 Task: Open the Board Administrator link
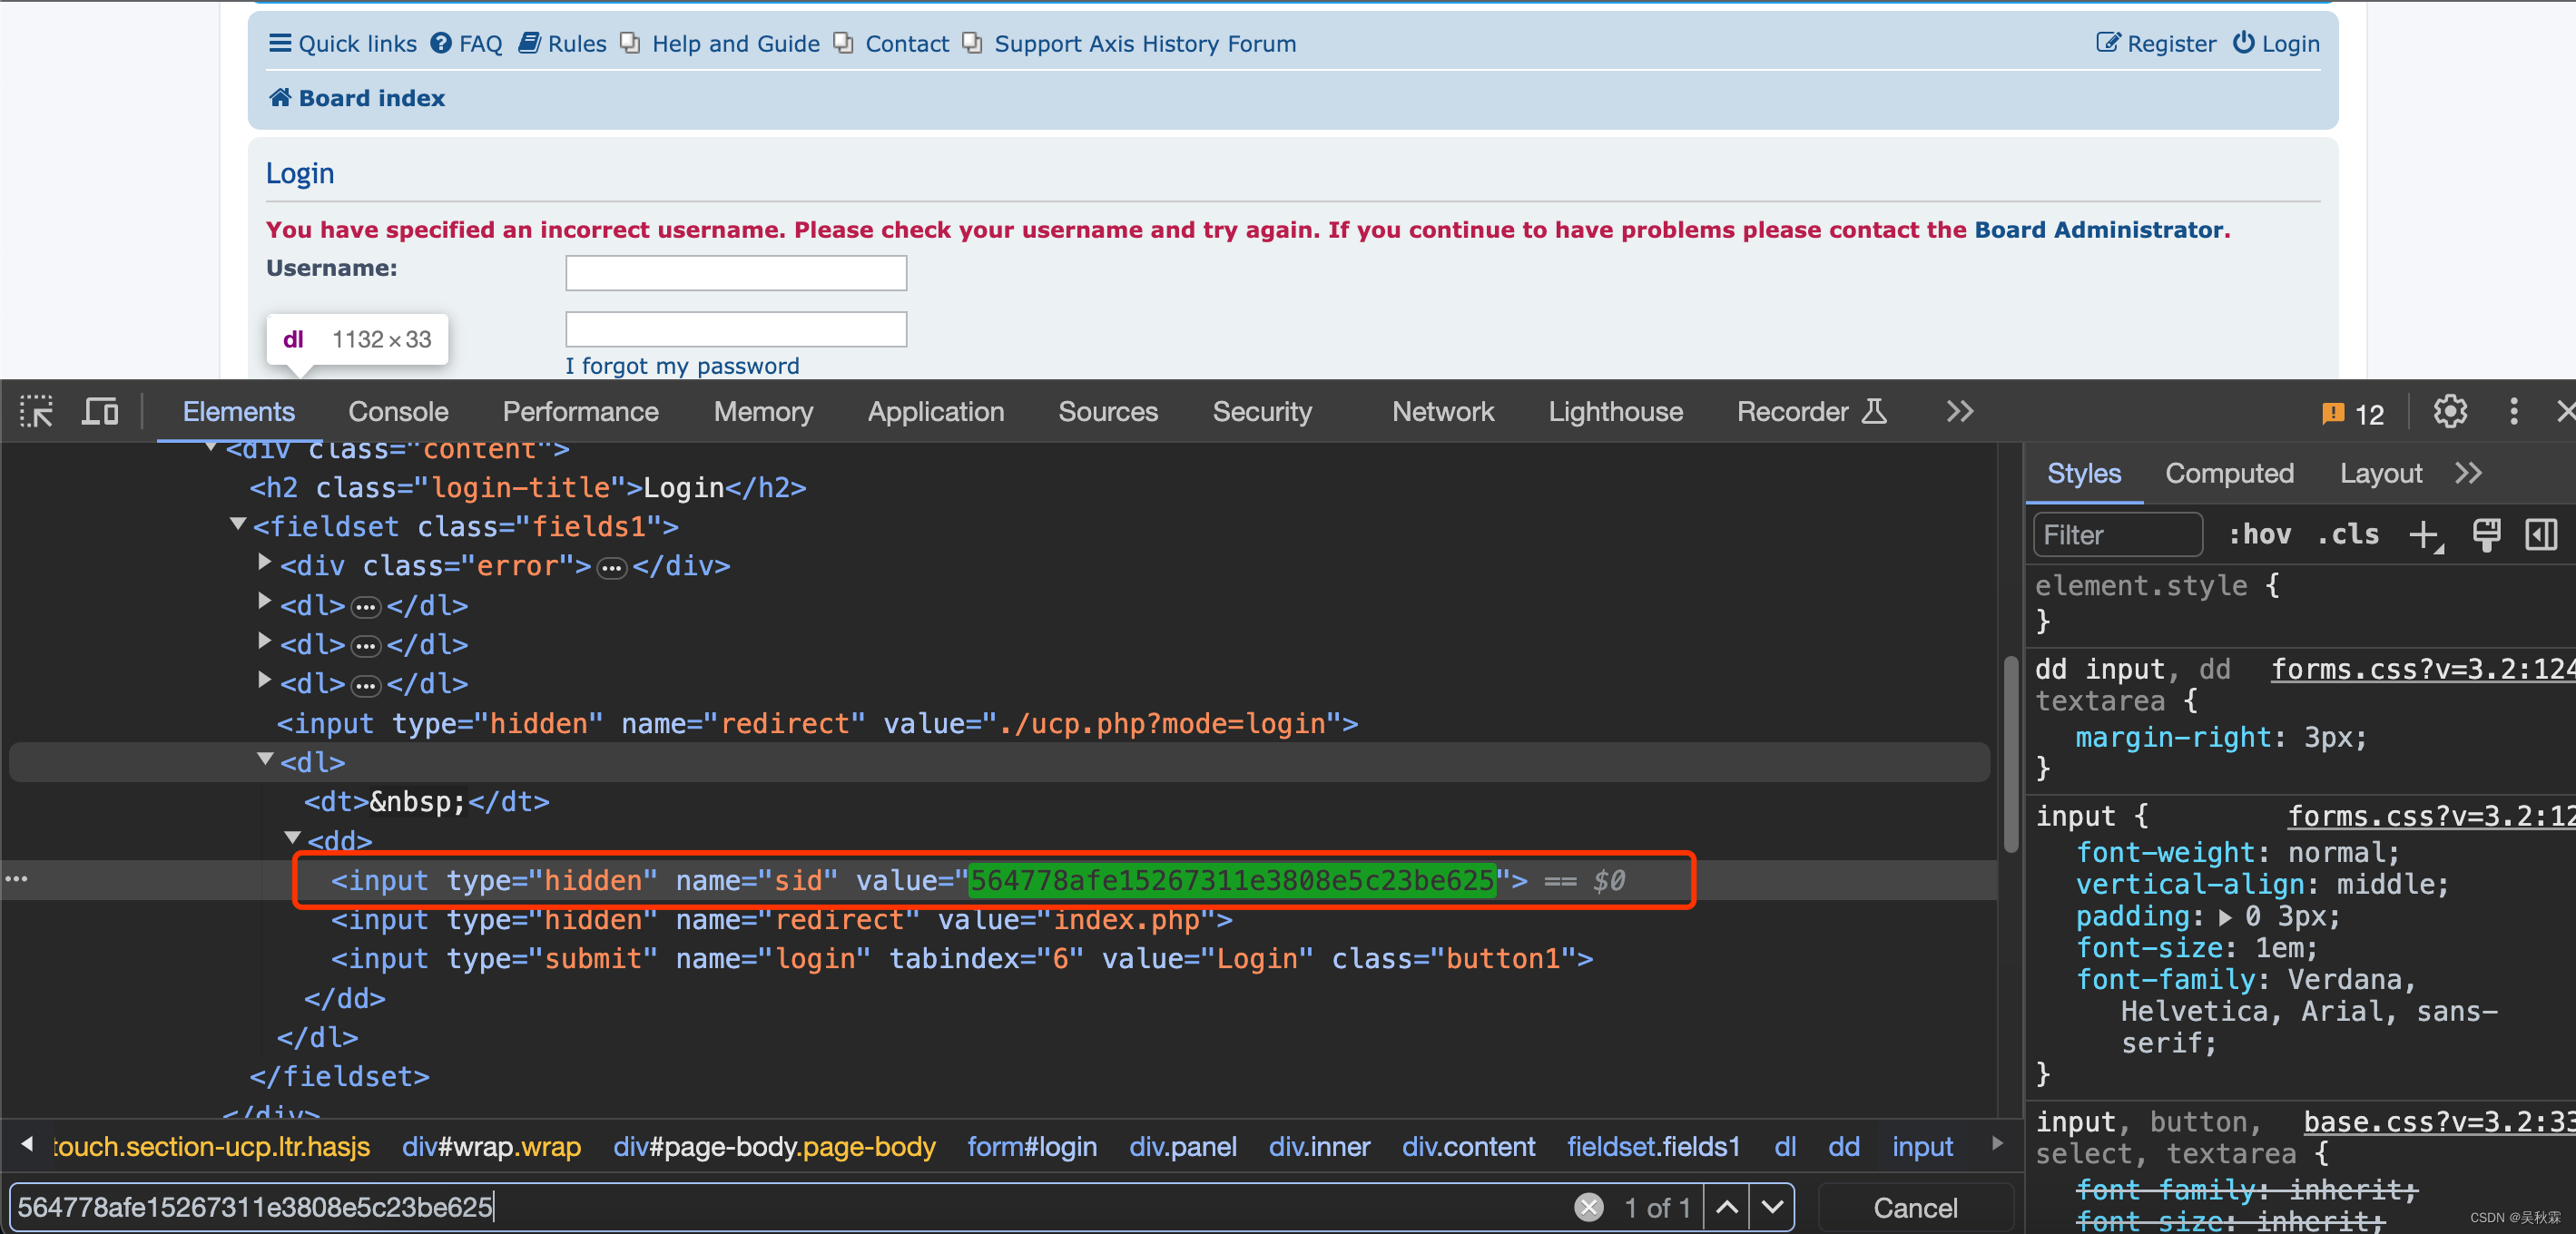(2099, 230)
